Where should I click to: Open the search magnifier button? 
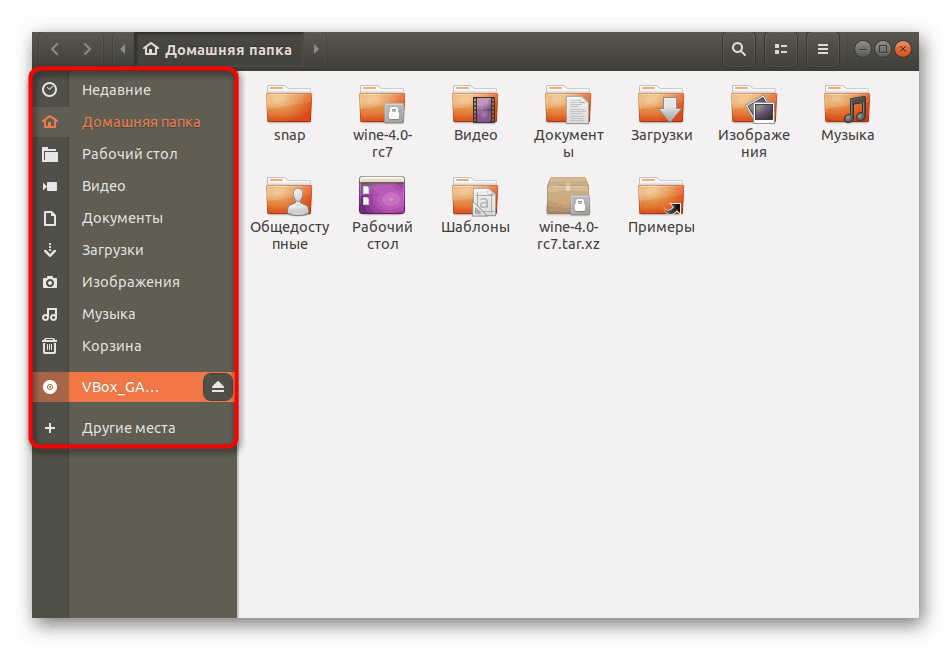click(739, 49)
